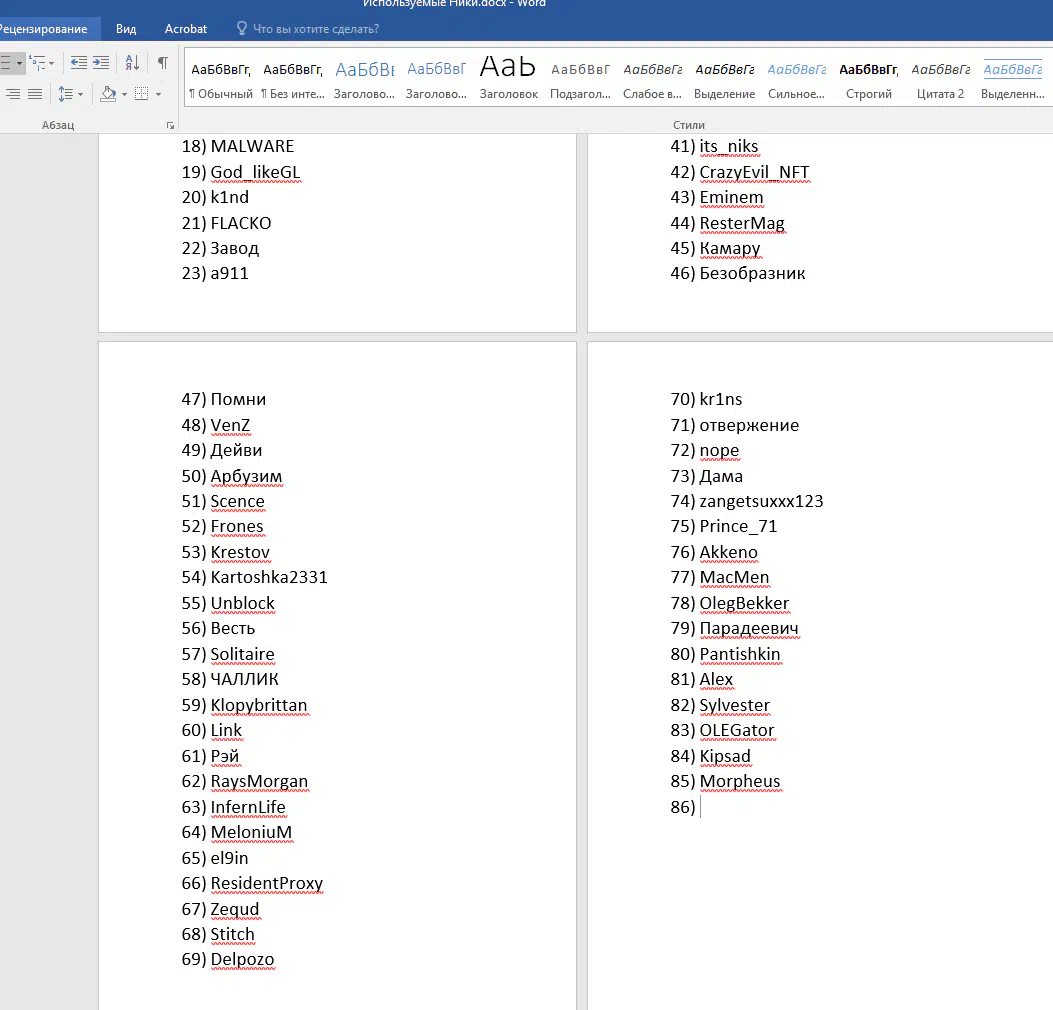Screen dimensions: 1053x1010
Task: Apply the Обычный style
Action: click(220, 79)
